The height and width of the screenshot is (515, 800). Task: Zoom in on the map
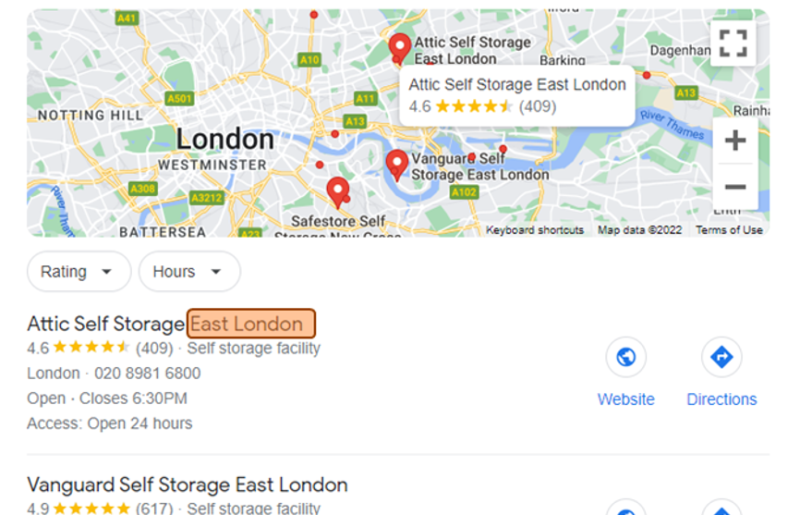(x=735, y=140)
